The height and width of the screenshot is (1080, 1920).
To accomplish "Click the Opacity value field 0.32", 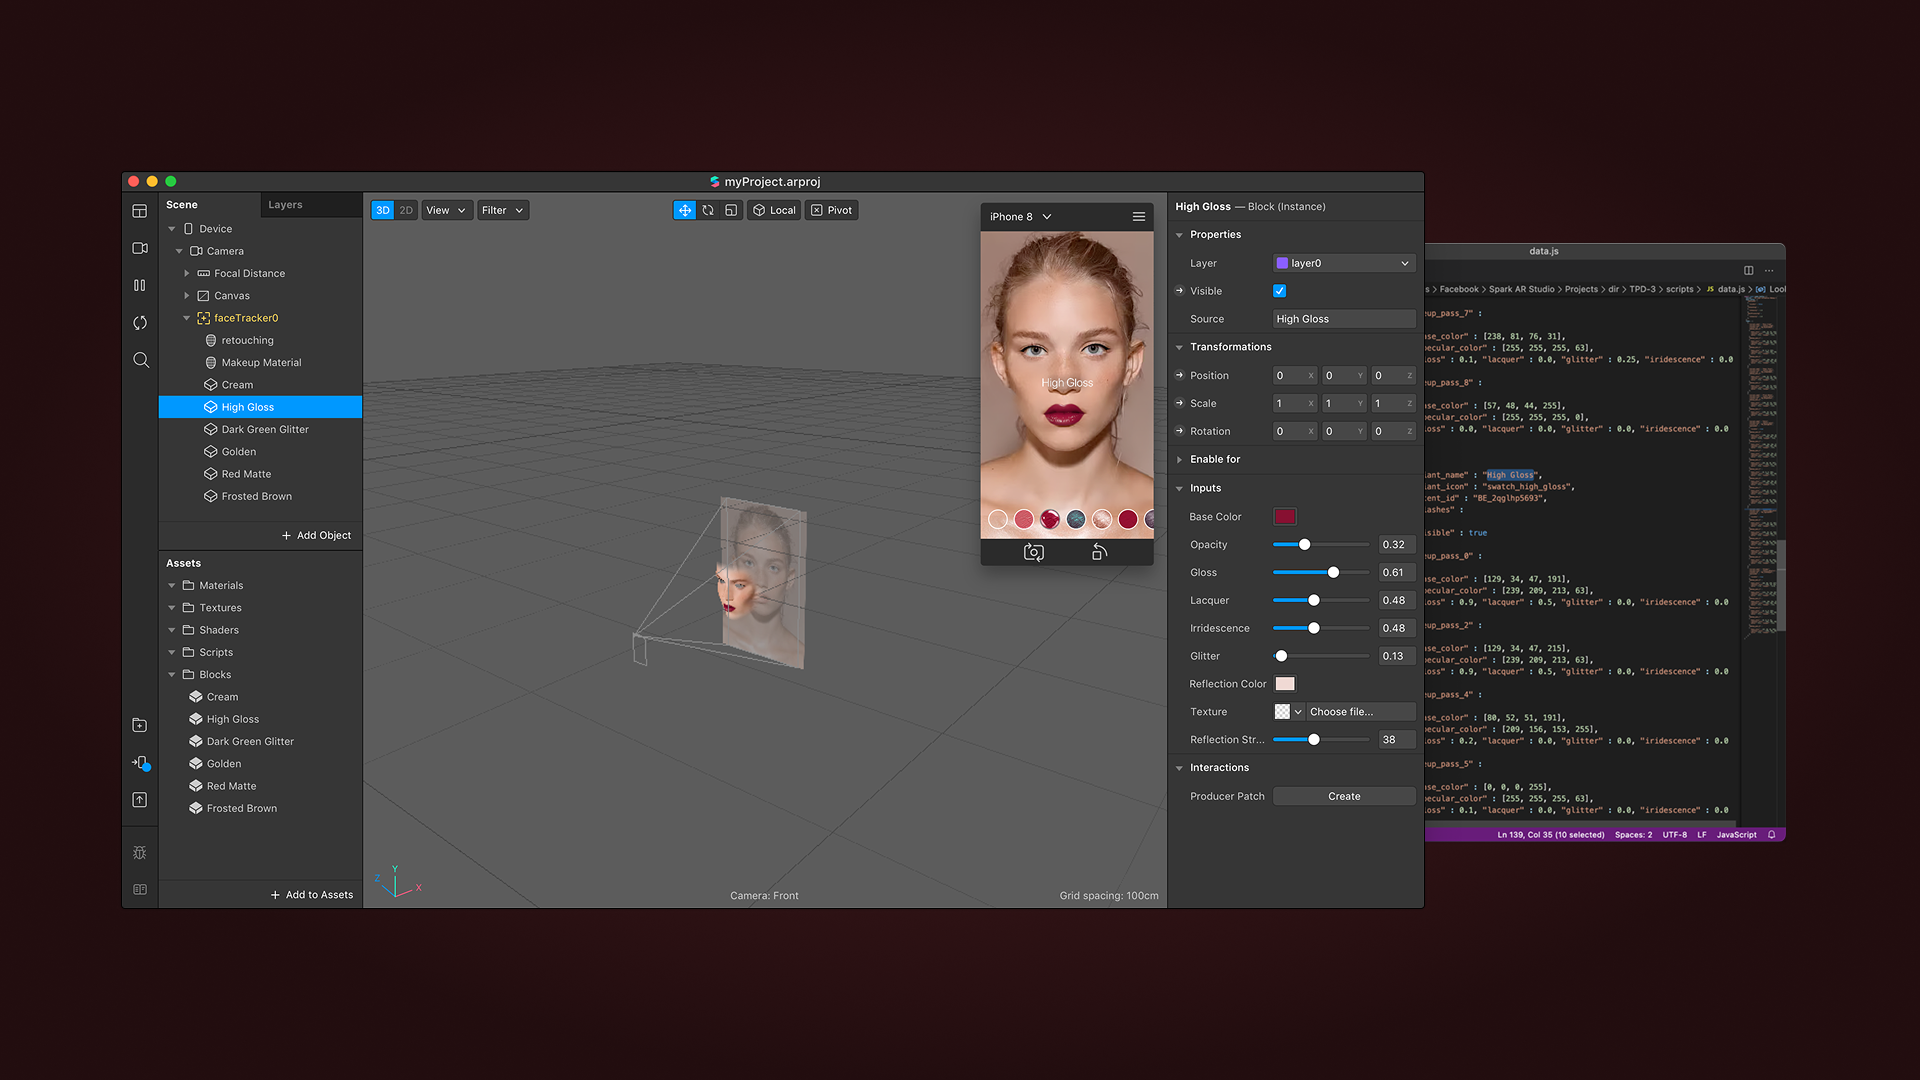I will (x=1396, y=545).
